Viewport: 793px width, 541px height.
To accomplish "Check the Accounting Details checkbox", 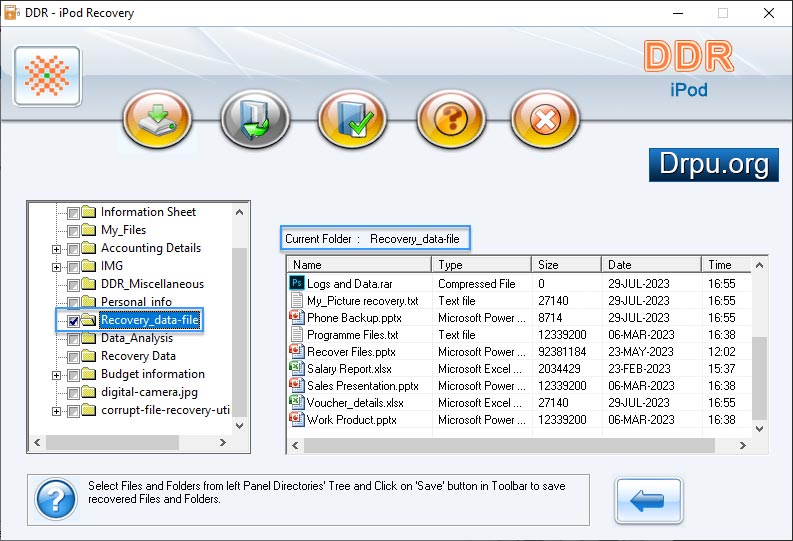I will click(x=73, y=249).
